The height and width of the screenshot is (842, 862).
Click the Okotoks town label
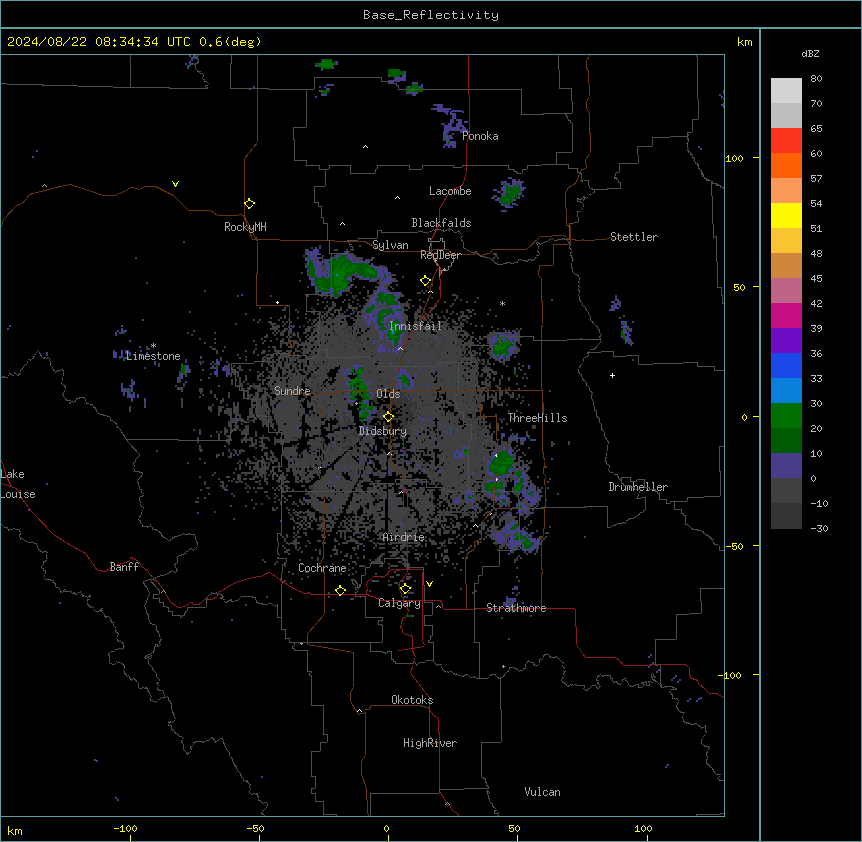coord(412,700)
